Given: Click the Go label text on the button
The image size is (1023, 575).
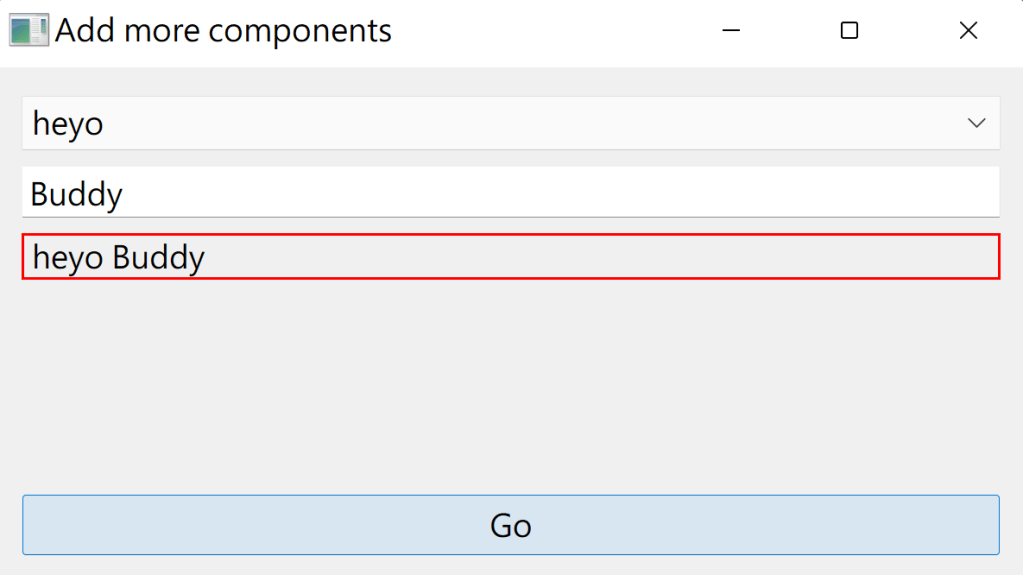Looking at the screenshot, I should [510, 525].
